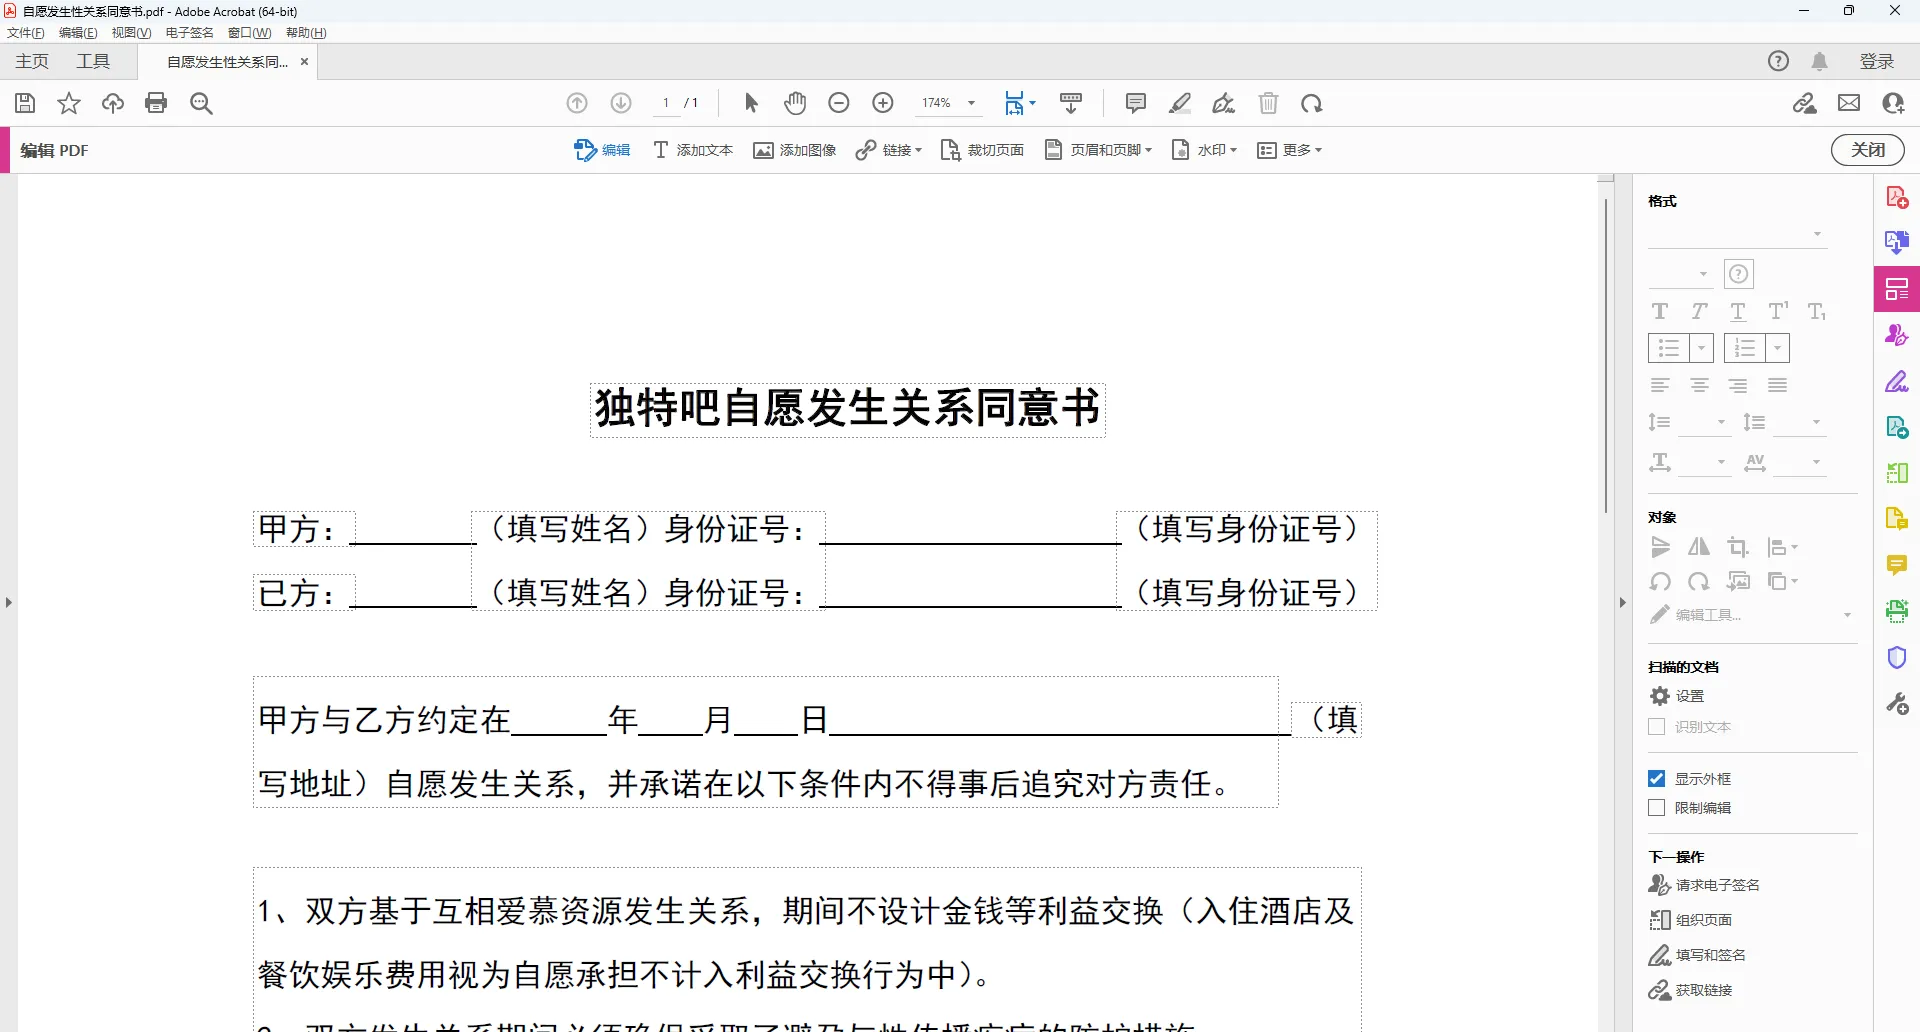Open the Comment panel icon in sidebar
The width and height of the screenshot is (1920, 1032).
[1897, 565]
